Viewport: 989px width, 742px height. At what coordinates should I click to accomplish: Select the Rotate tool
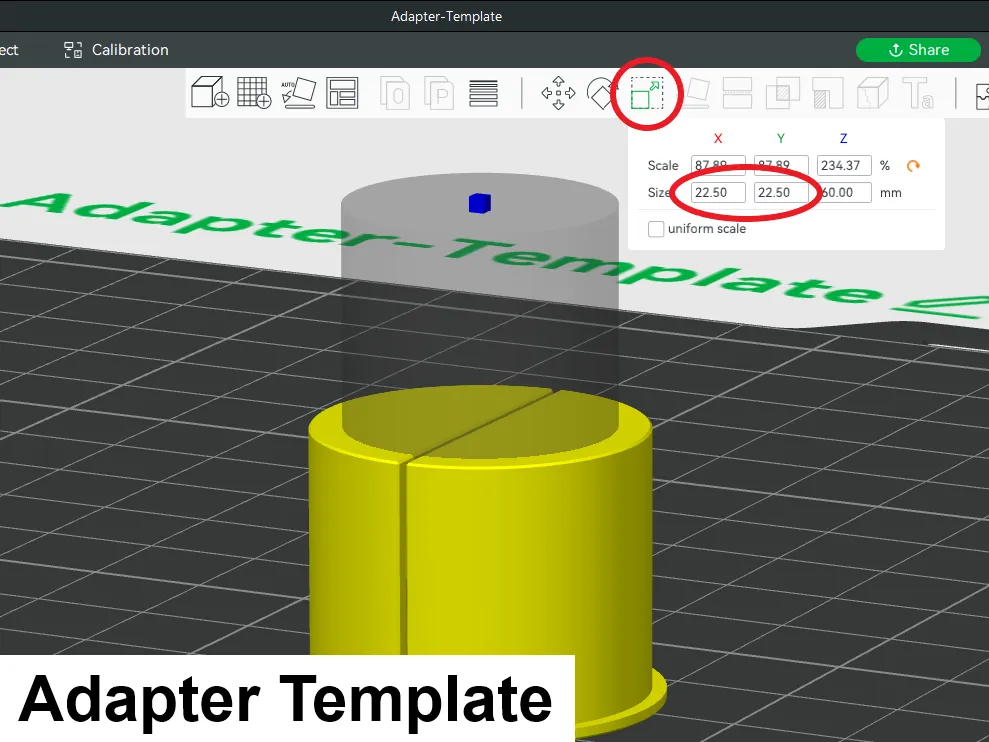coord(602,94)
